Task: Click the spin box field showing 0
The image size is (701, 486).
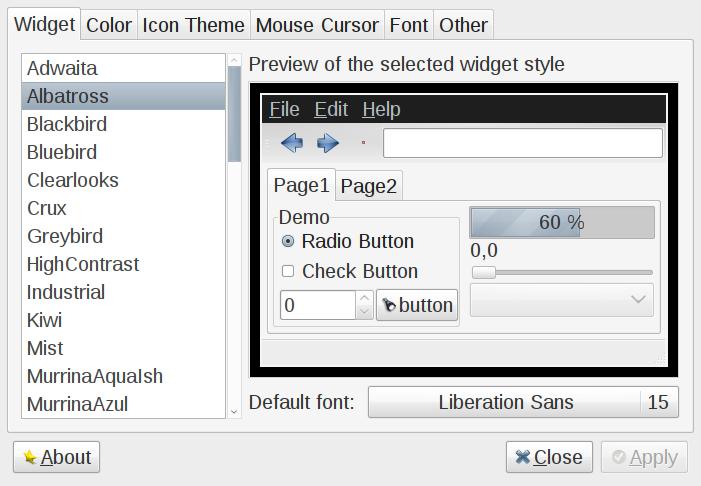Action: [x=318, y=305]
